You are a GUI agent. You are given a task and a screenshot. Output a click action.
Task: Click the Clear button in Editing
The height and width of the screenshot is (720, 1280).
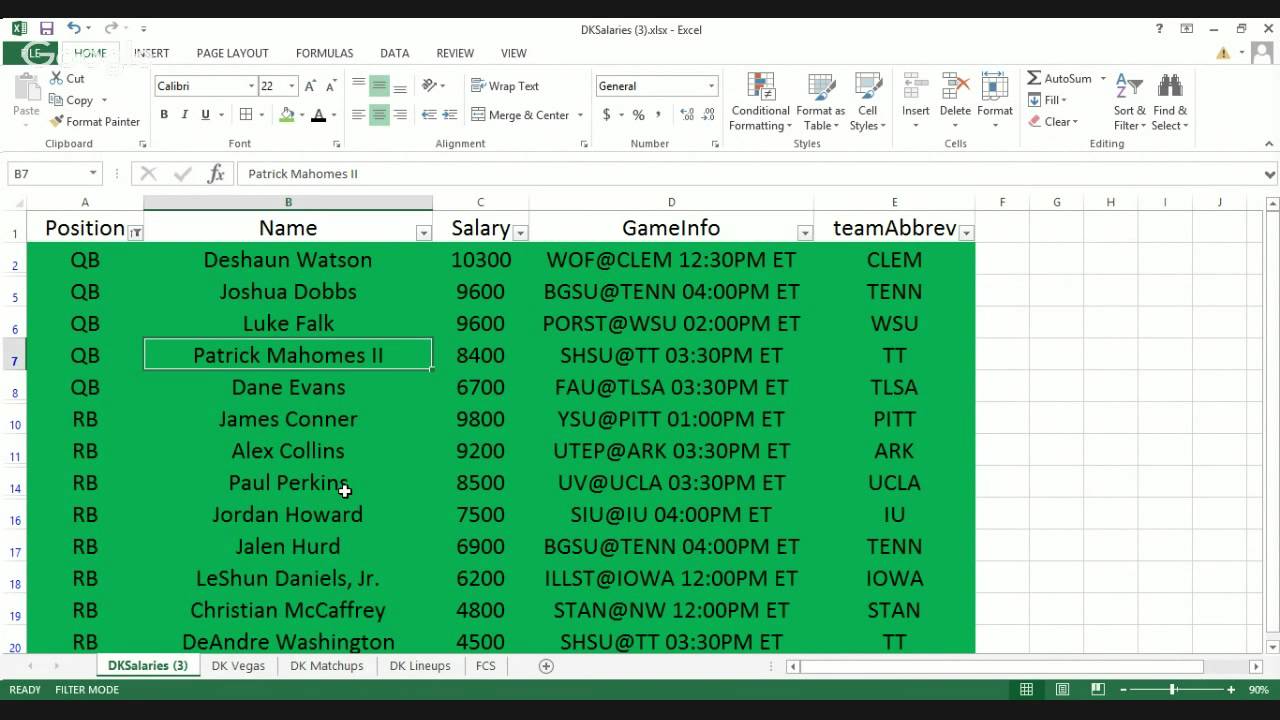(x=1053, y=122)
